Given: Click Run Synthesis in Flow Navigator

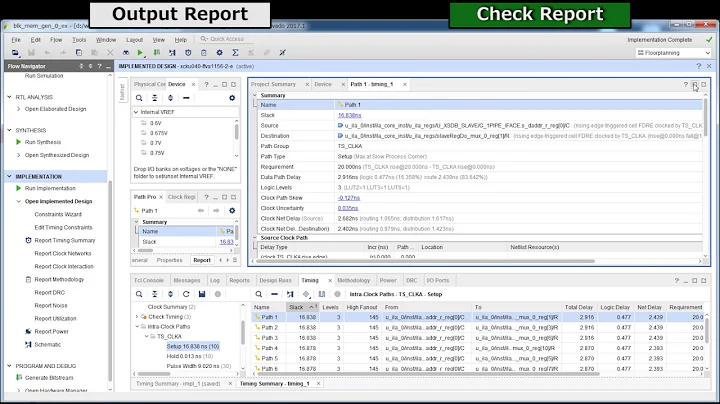Looking at the screenshot, I should (x=43, y=142).
